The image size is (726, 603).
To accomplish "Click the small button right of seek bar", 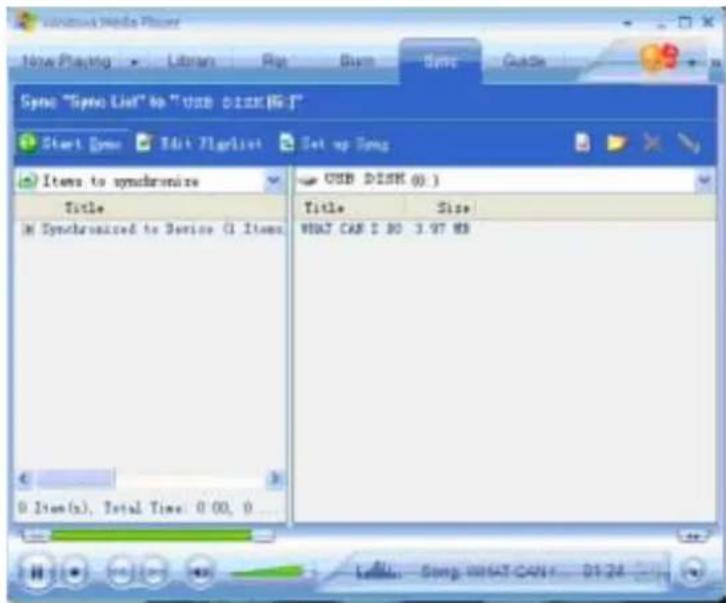I will point(693,536).
